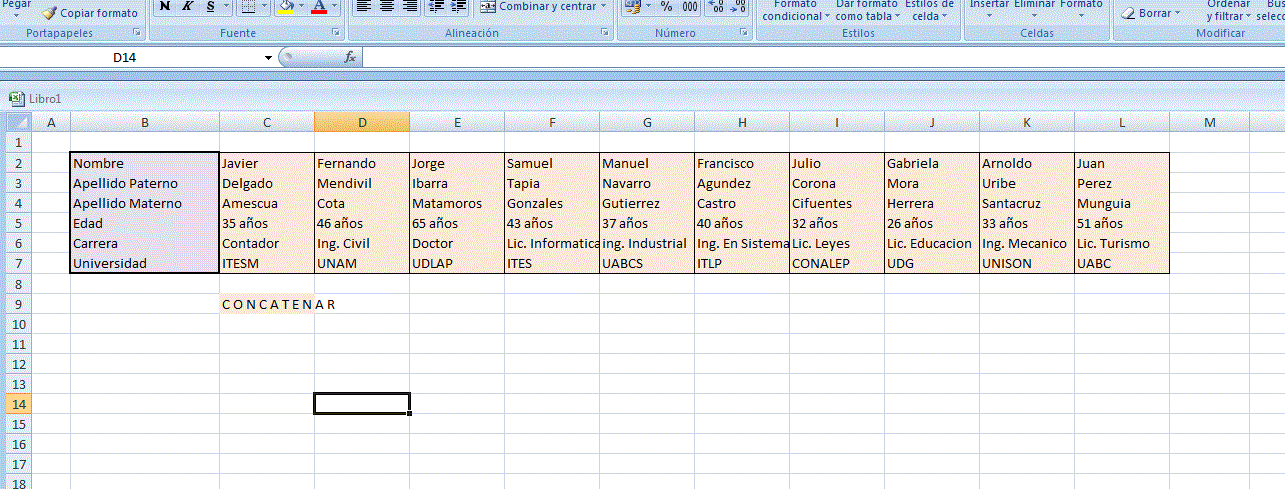The image size is (1287, 489).
Task: Apply red font color button
Action: click(x=319, y=7)
